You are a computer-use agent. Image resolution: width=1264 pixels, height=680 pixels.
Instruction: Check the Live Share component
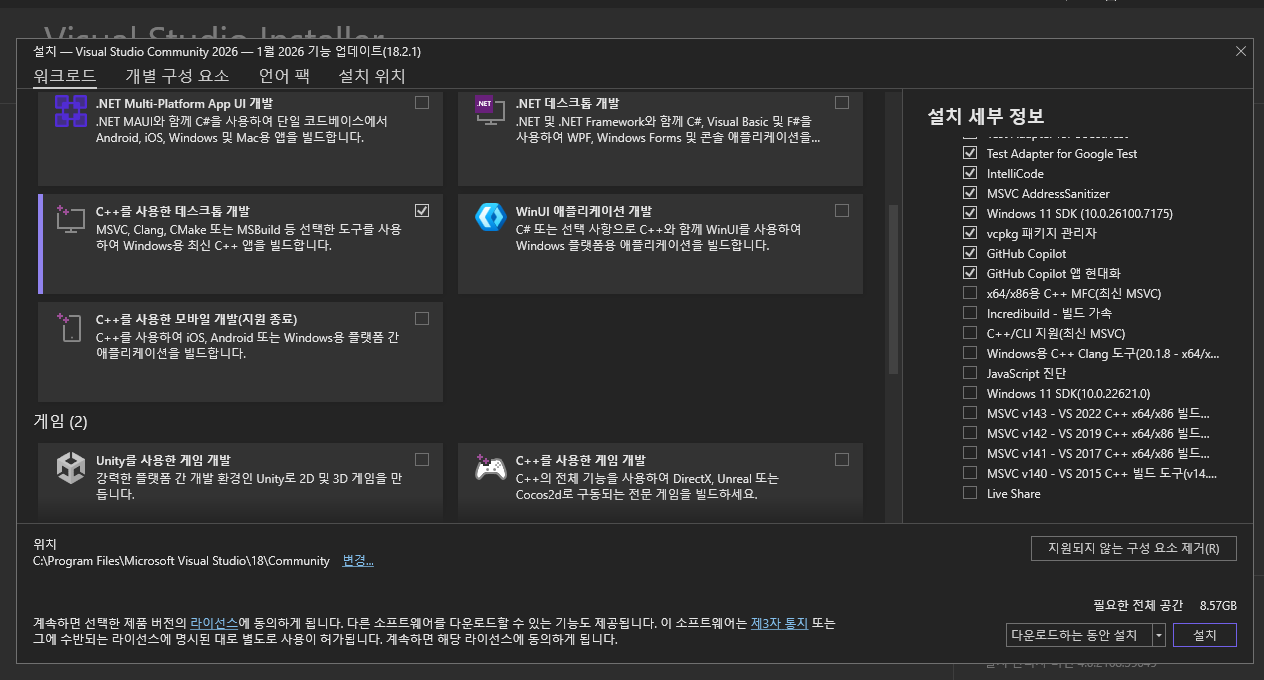(970, 493)
